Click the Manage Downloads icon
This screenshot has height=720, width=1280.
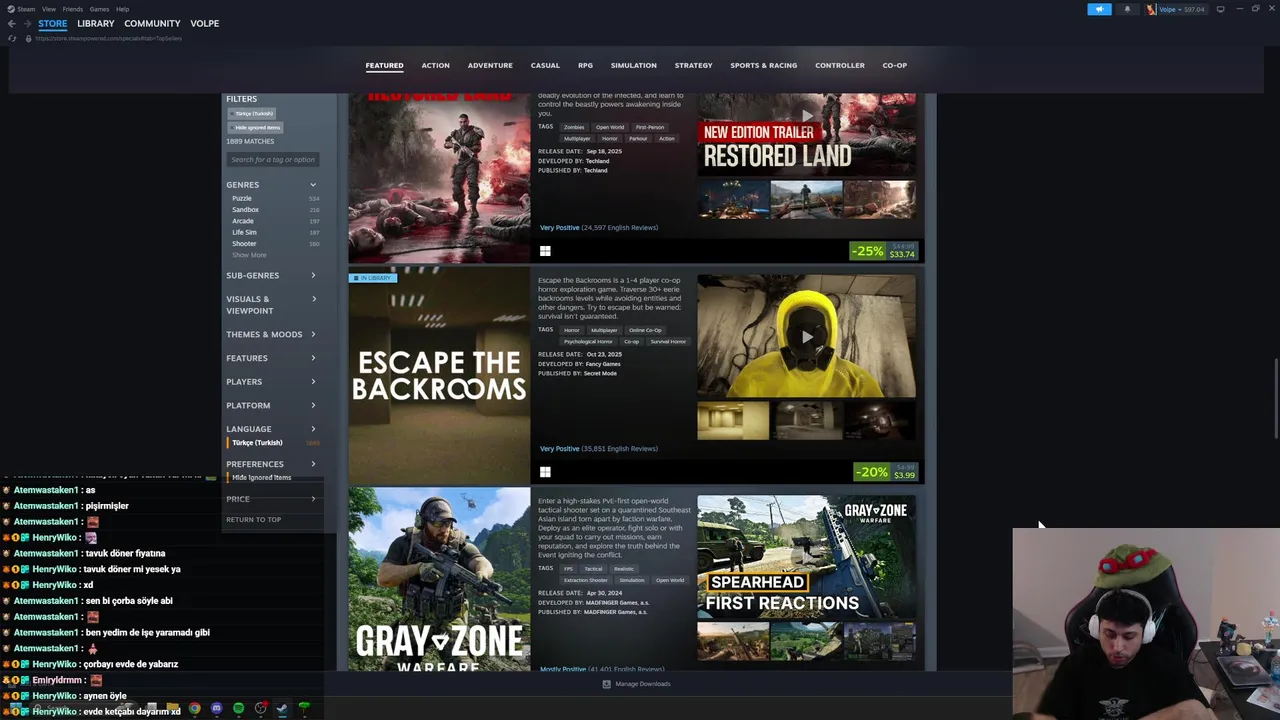point(606,684)
